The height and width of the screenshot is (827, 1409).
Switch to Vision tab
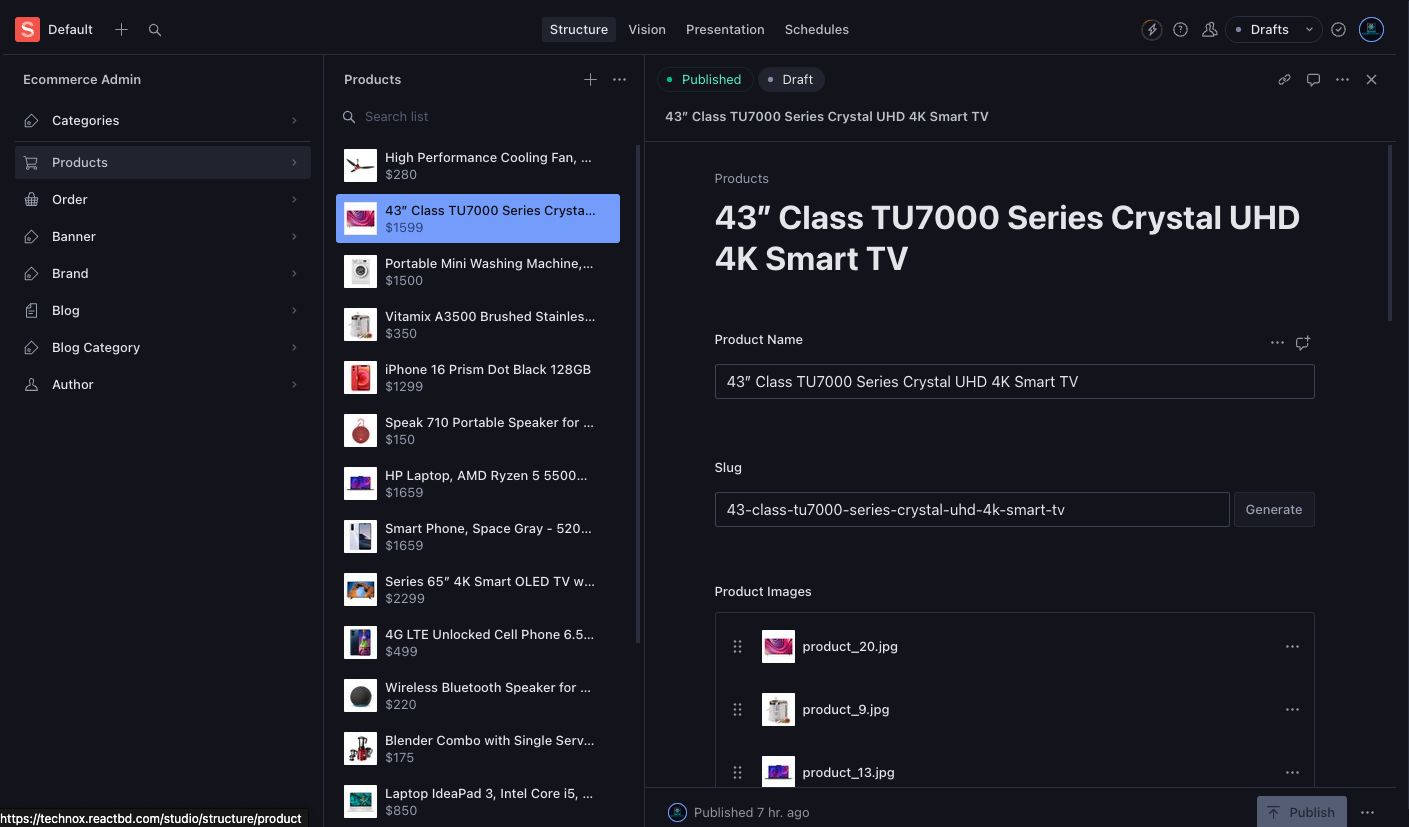[x=647, y=30]
